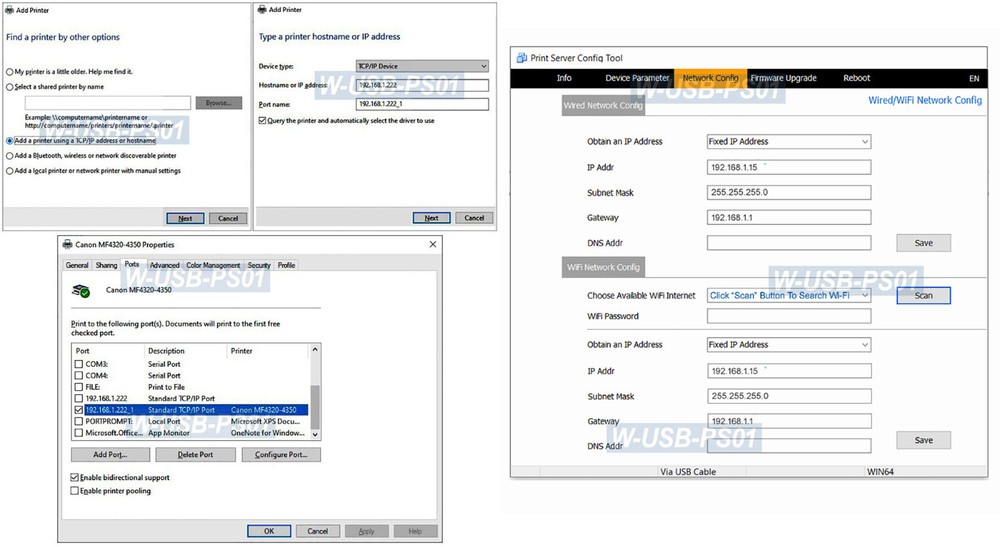Check the PORTPROMPT: port checkbox
The width and height of the screenshot is (1000, 547).
(79, 421)
